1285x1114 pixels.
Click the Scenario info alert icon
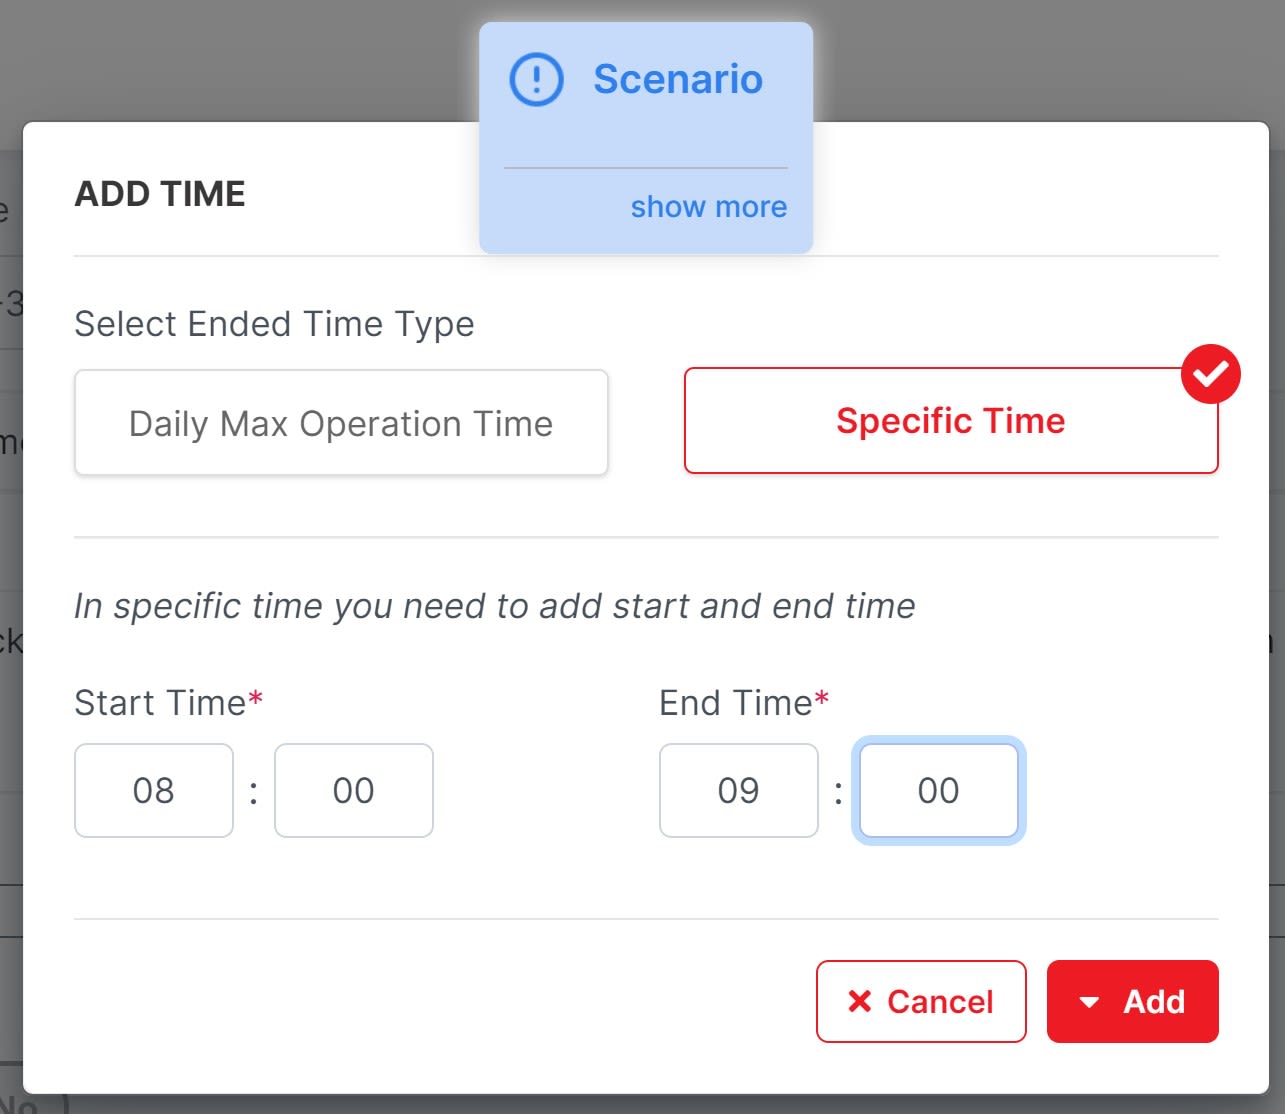[537, 79]
